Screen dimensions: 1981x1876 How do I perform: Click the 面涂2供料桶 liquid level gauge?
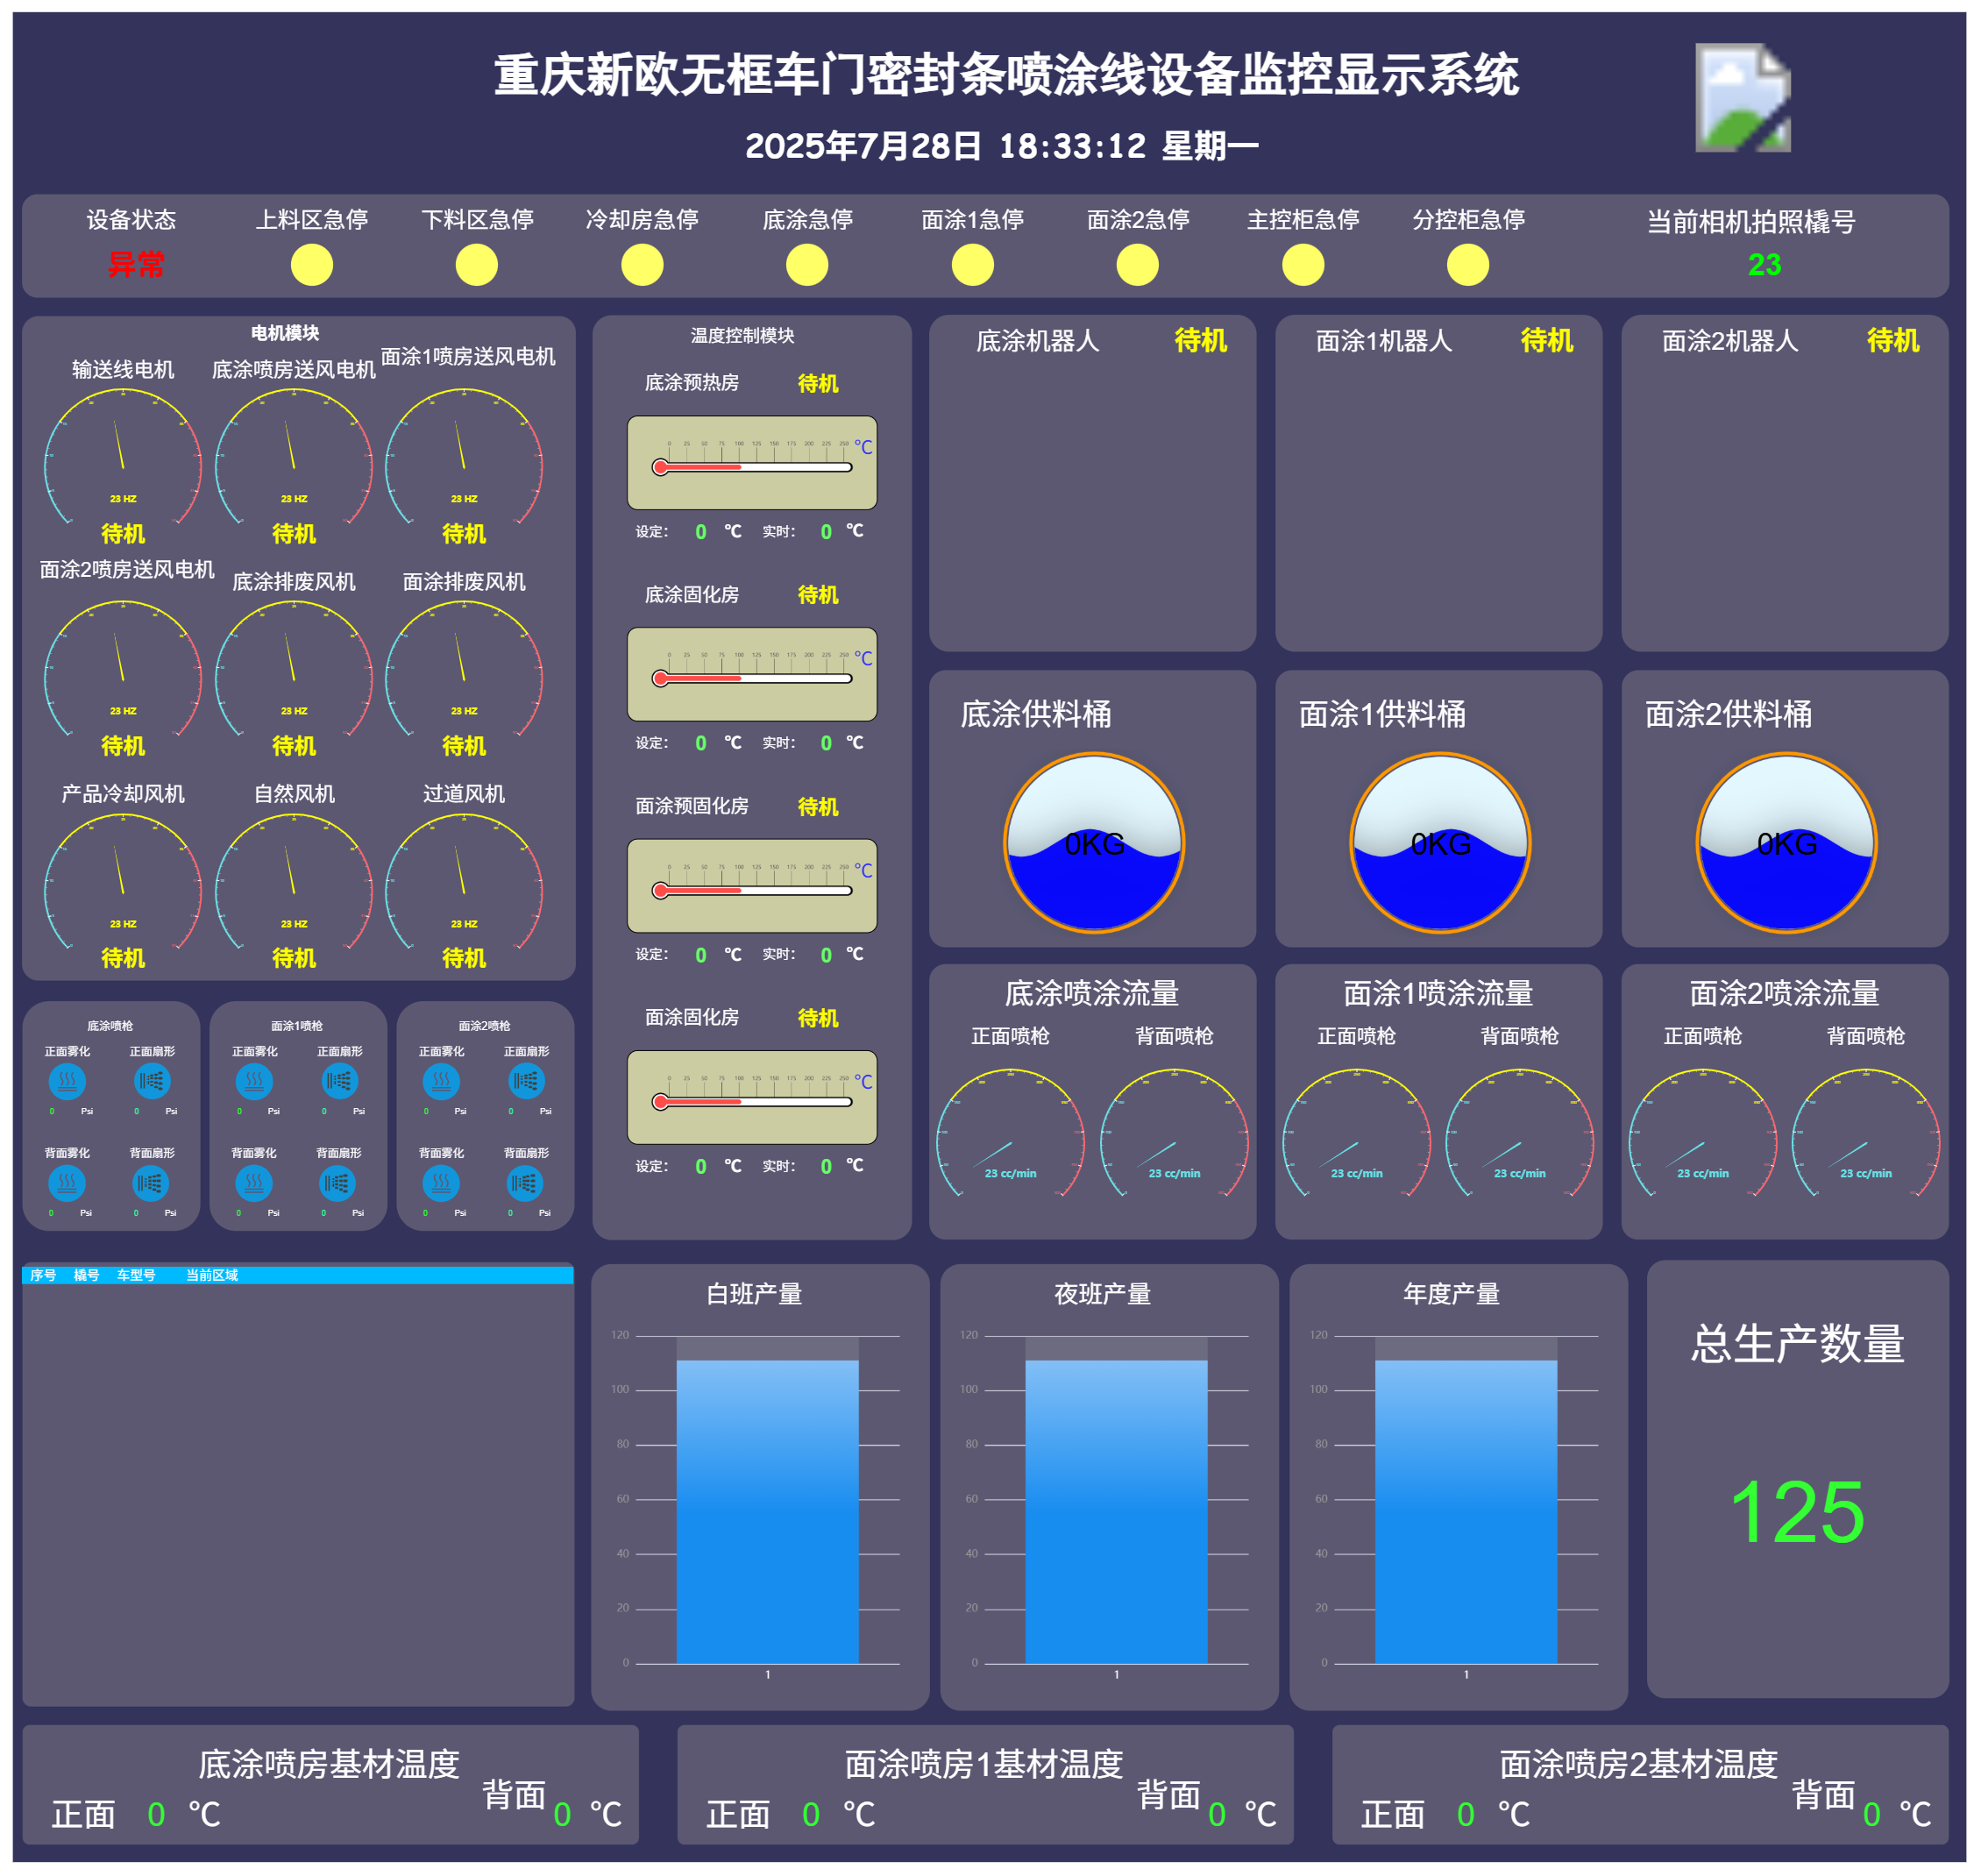point(1786,843)
